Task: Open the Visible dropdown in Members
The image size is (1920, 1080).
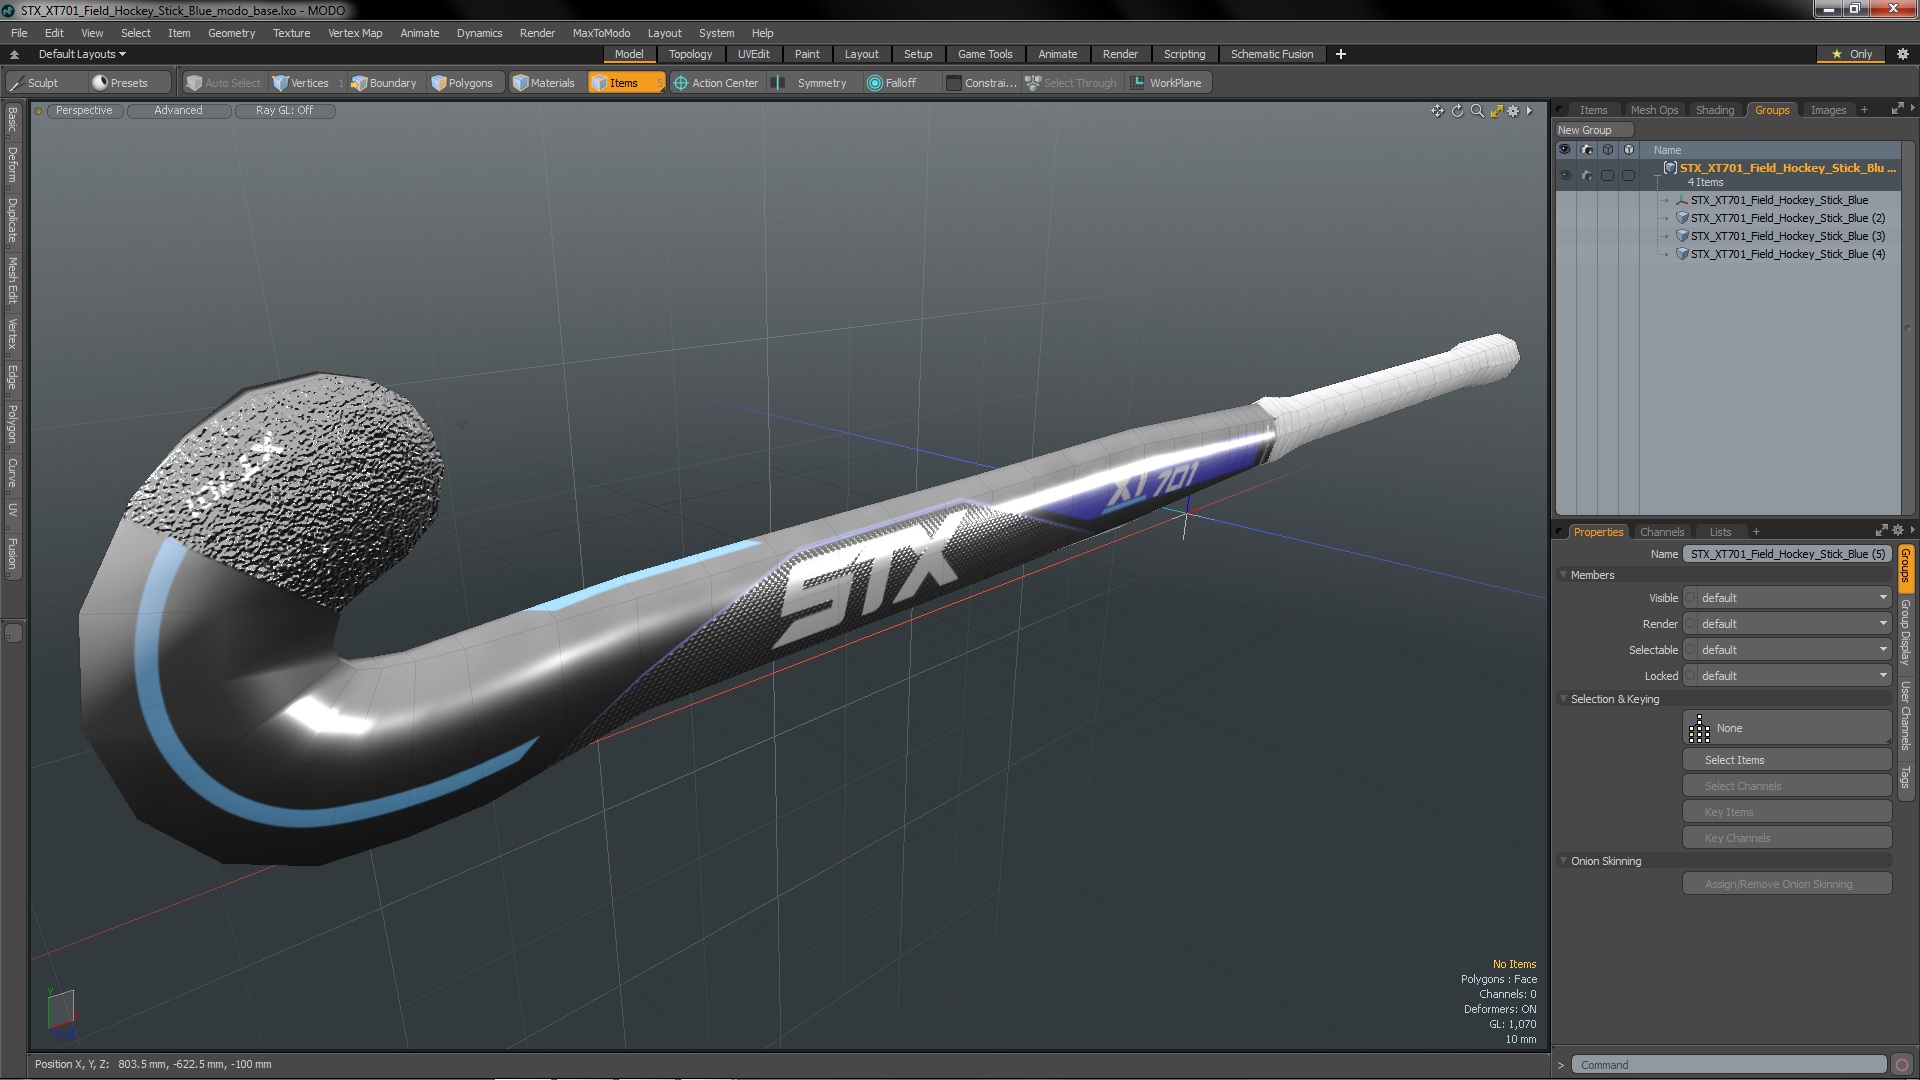Action: click(x=1787, y=598)
